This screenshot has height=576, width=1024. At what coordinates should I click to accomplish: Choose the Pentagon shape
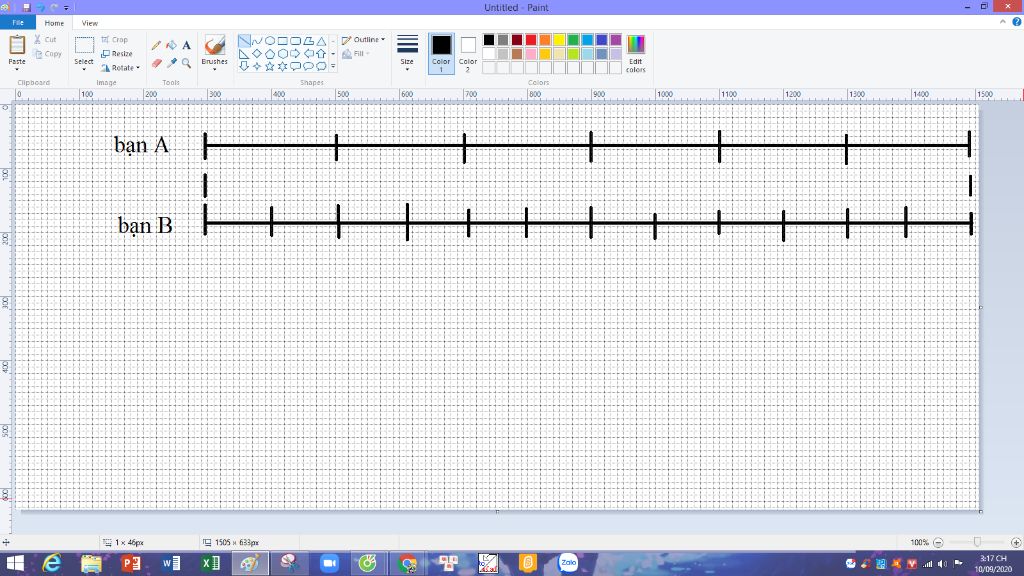click(x=270, y=54)
